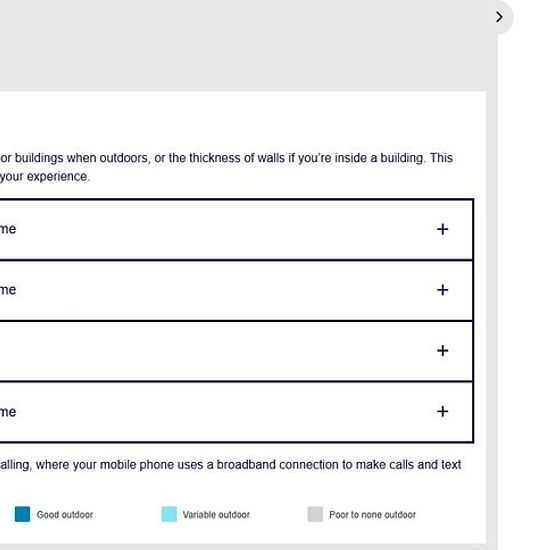Expand the fourth accordion row's plus icon
This screenshot has height=550, width=550.
(442, 411)
